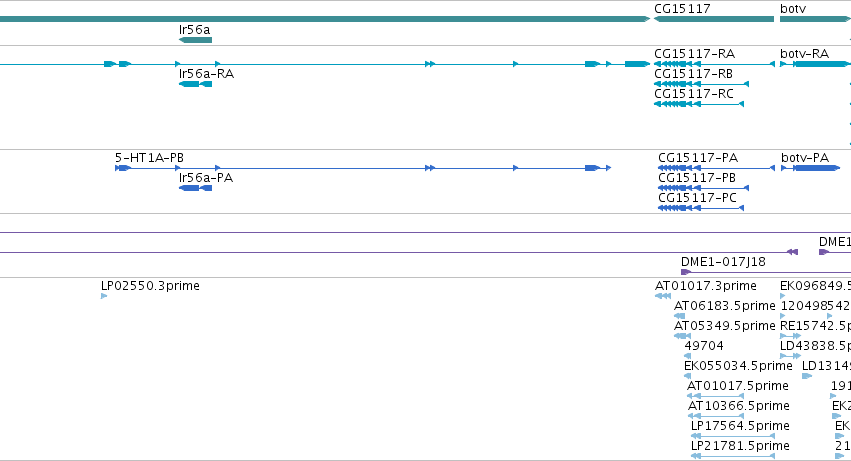The height and width of the screenshot is (461, 851).
Task: Click the botv gene bar
Action: point(815,19)
